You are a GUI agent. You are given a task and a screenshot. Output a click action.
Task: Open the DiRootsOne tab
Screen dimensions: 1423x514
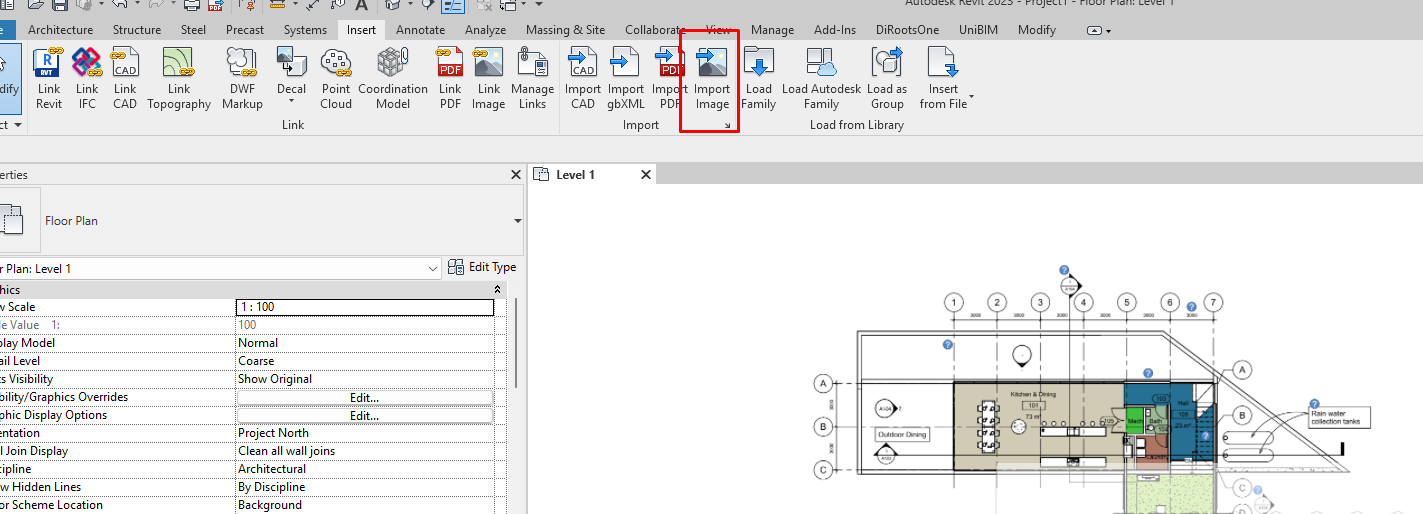[x=907, y=30]
